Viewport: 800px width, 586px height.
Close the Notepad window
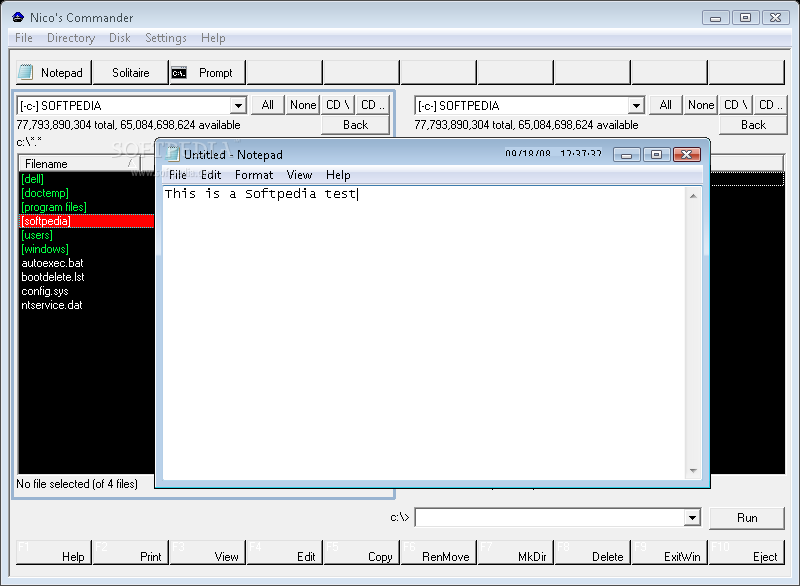[687, 155]
